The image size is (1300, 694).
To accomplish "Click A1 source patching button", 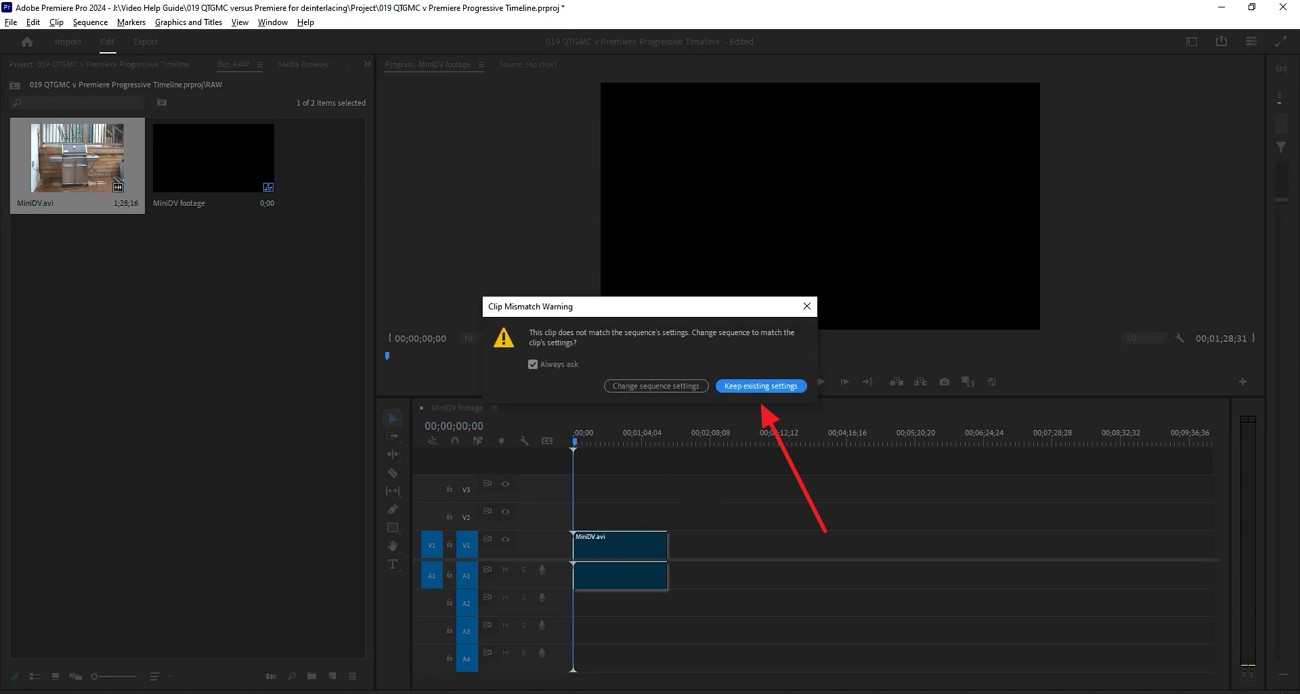I will [432, 576].
